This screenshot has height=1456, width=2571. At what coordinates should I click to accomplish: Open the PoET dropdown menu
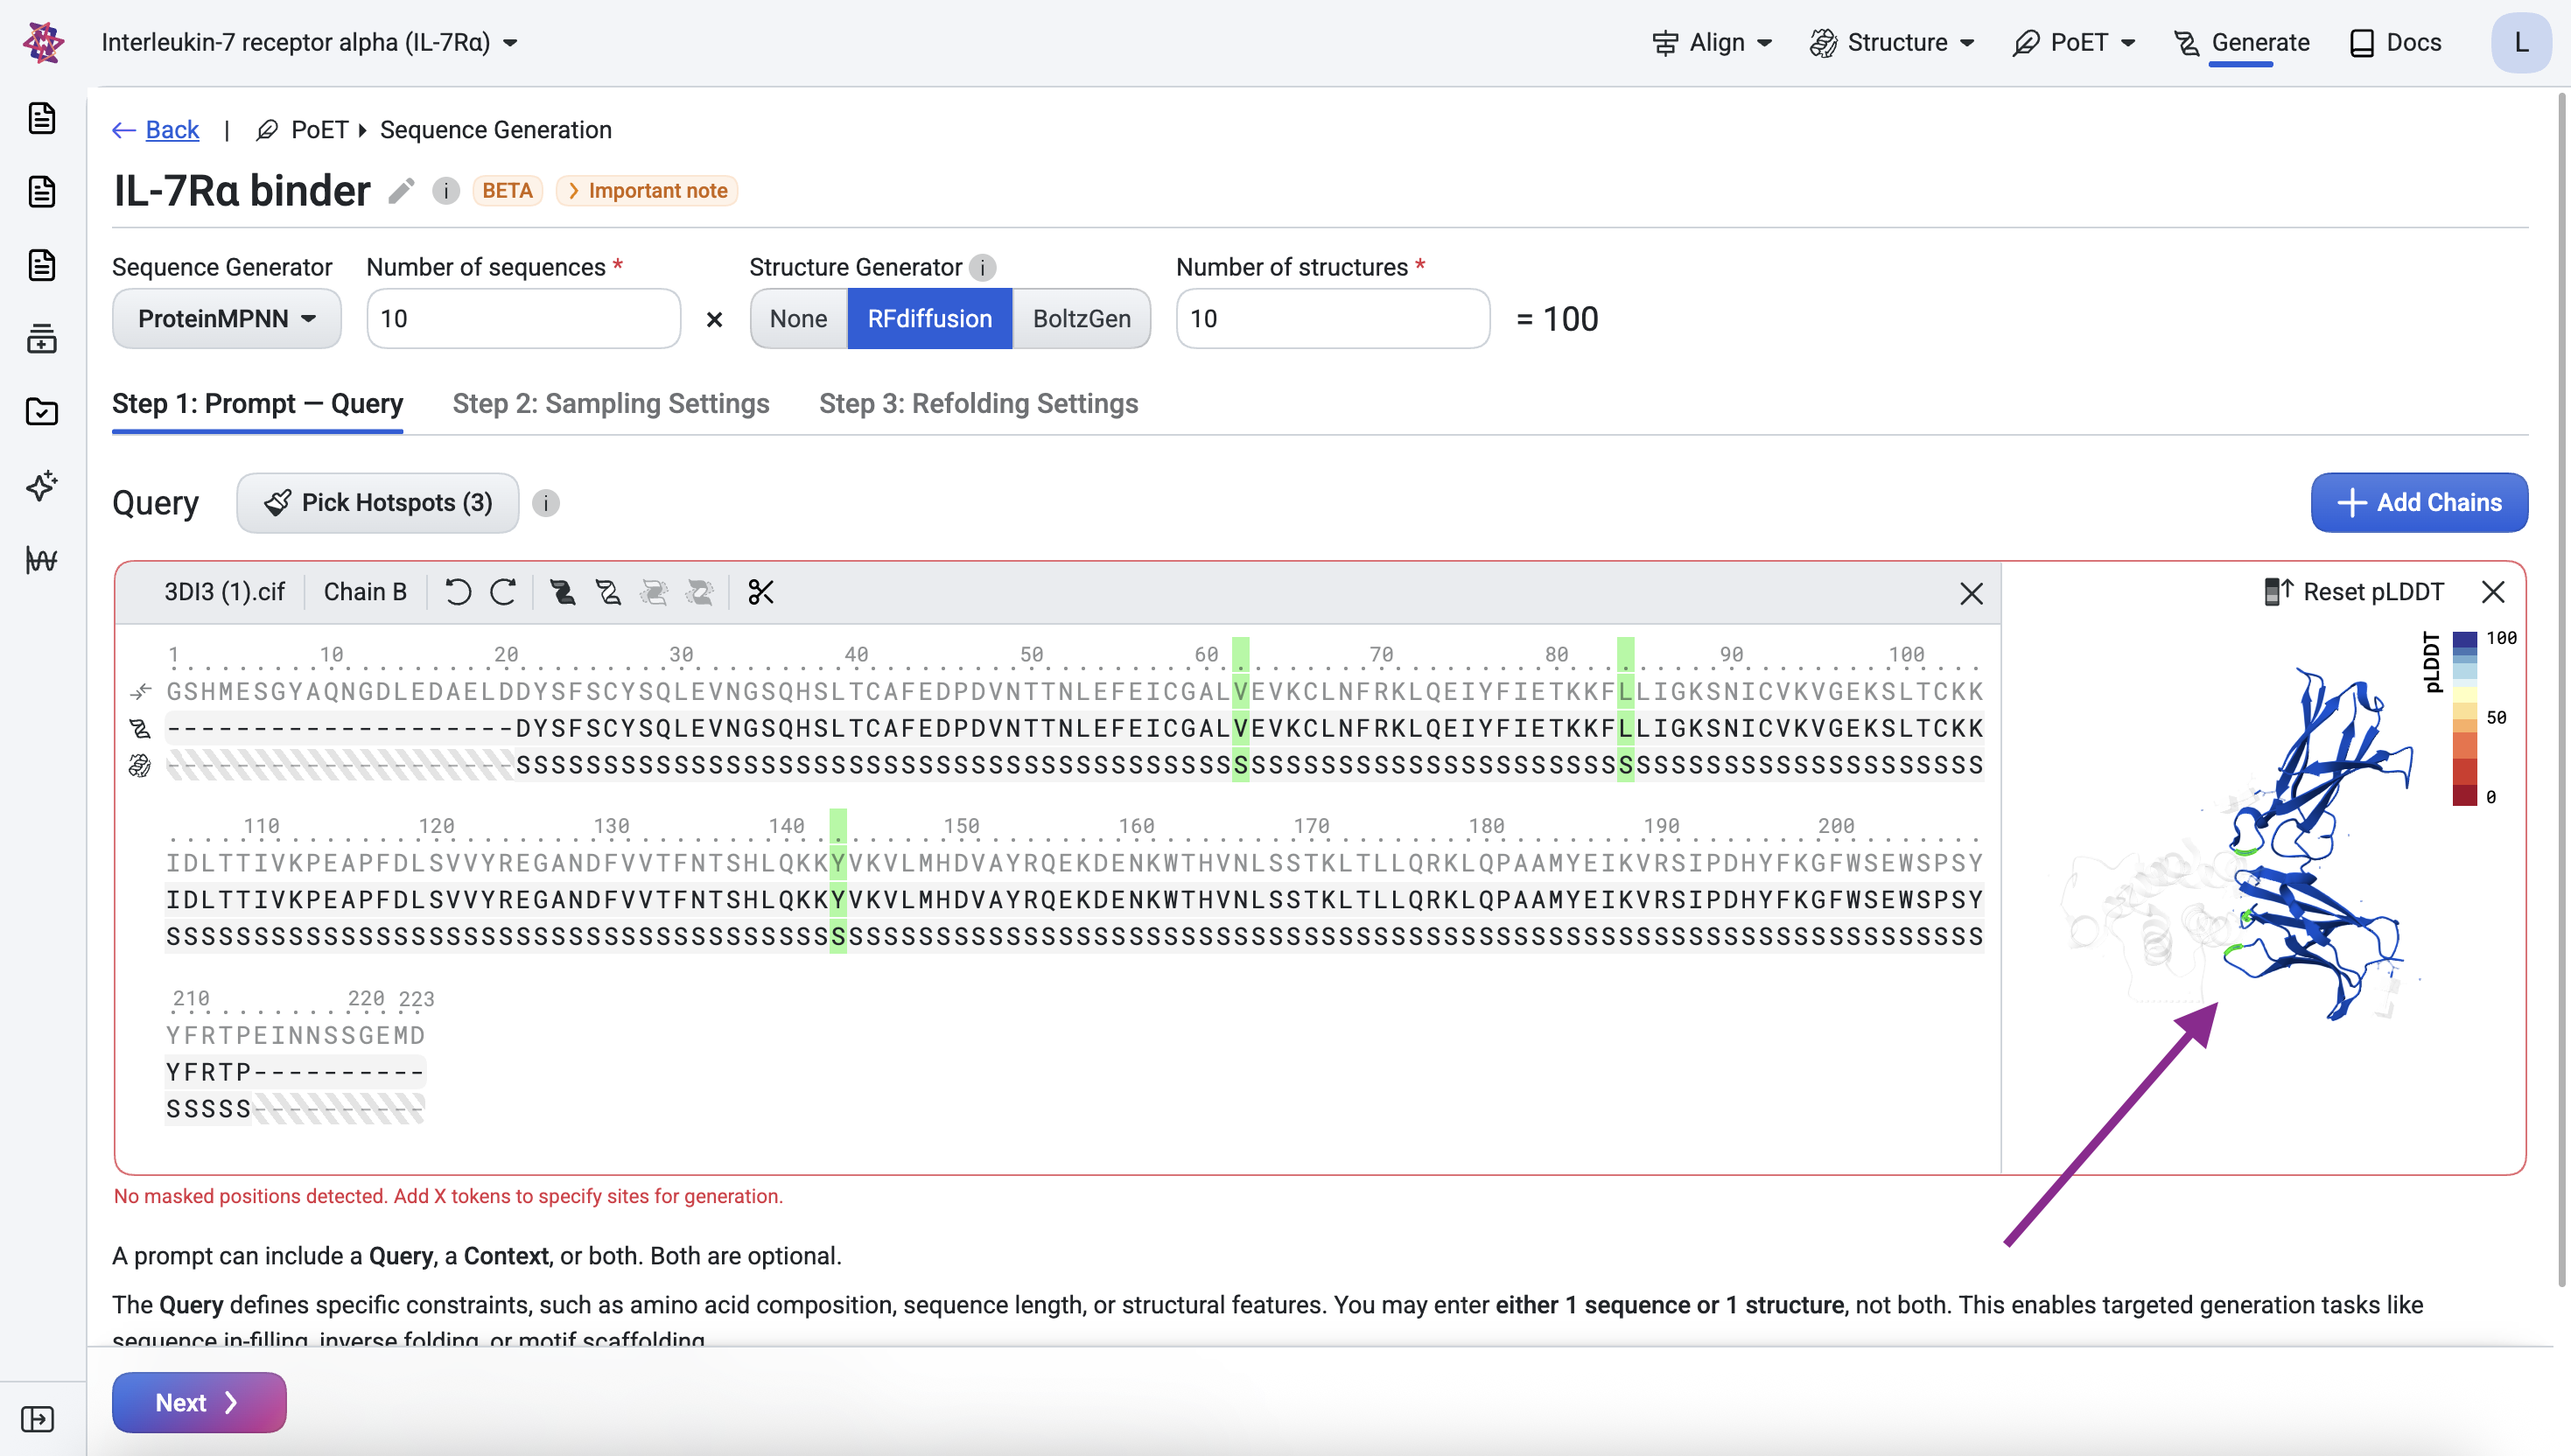[x=2074, y=42]
